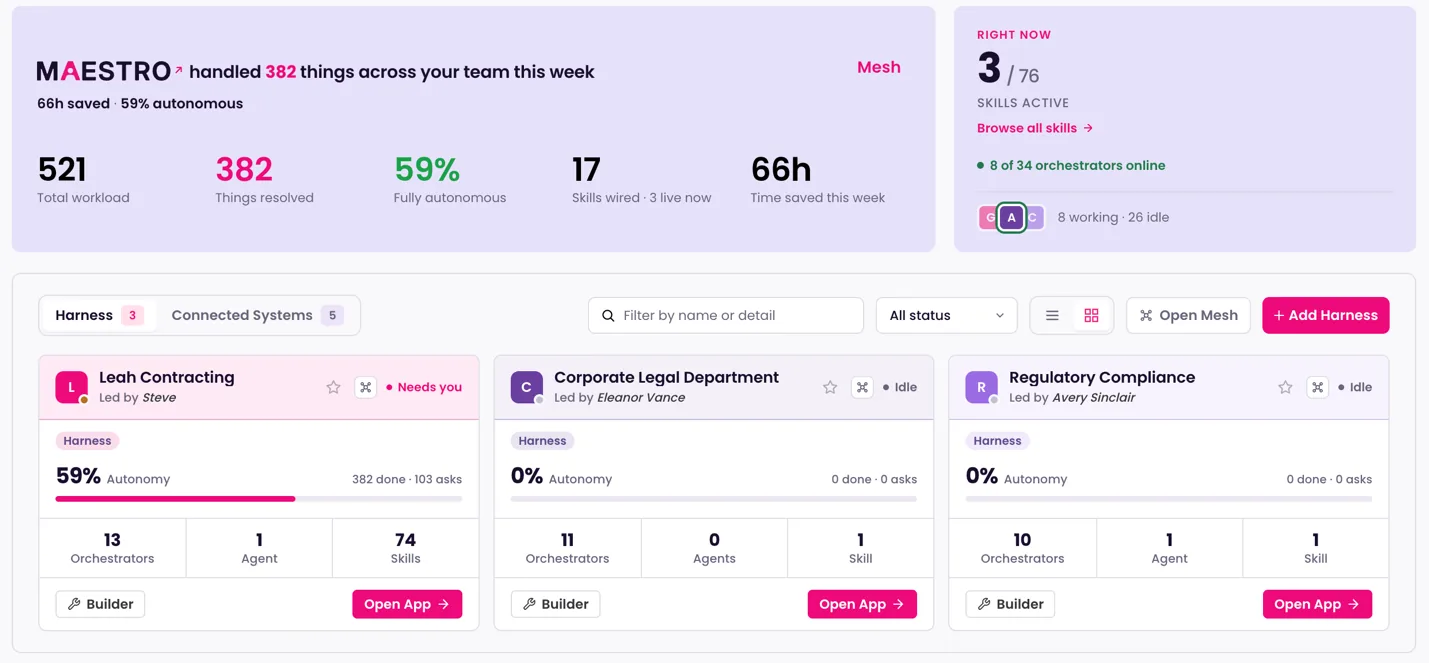Viewport: 1429px width, 663px height.
Task: Click the Maestro external link arrow
Action: pyautogui.click(x=179, y=70)
